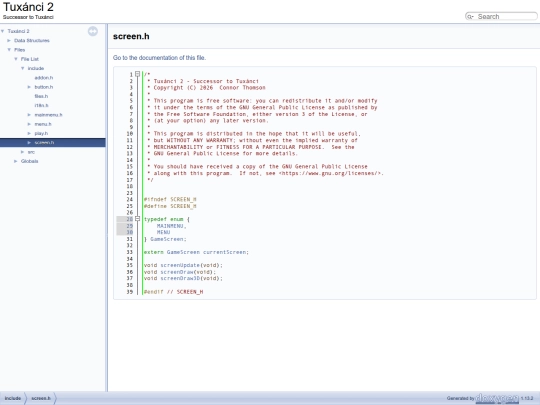Click line number 28 in code listing
This screenshot has height=405, width=540.
(129, 219)
